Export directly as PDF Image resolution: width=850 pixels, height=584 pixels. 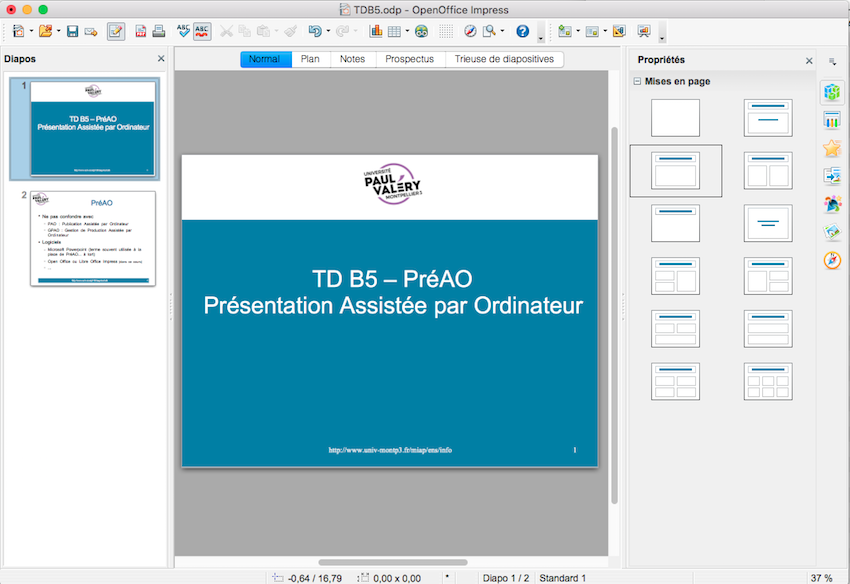point(140,31)
